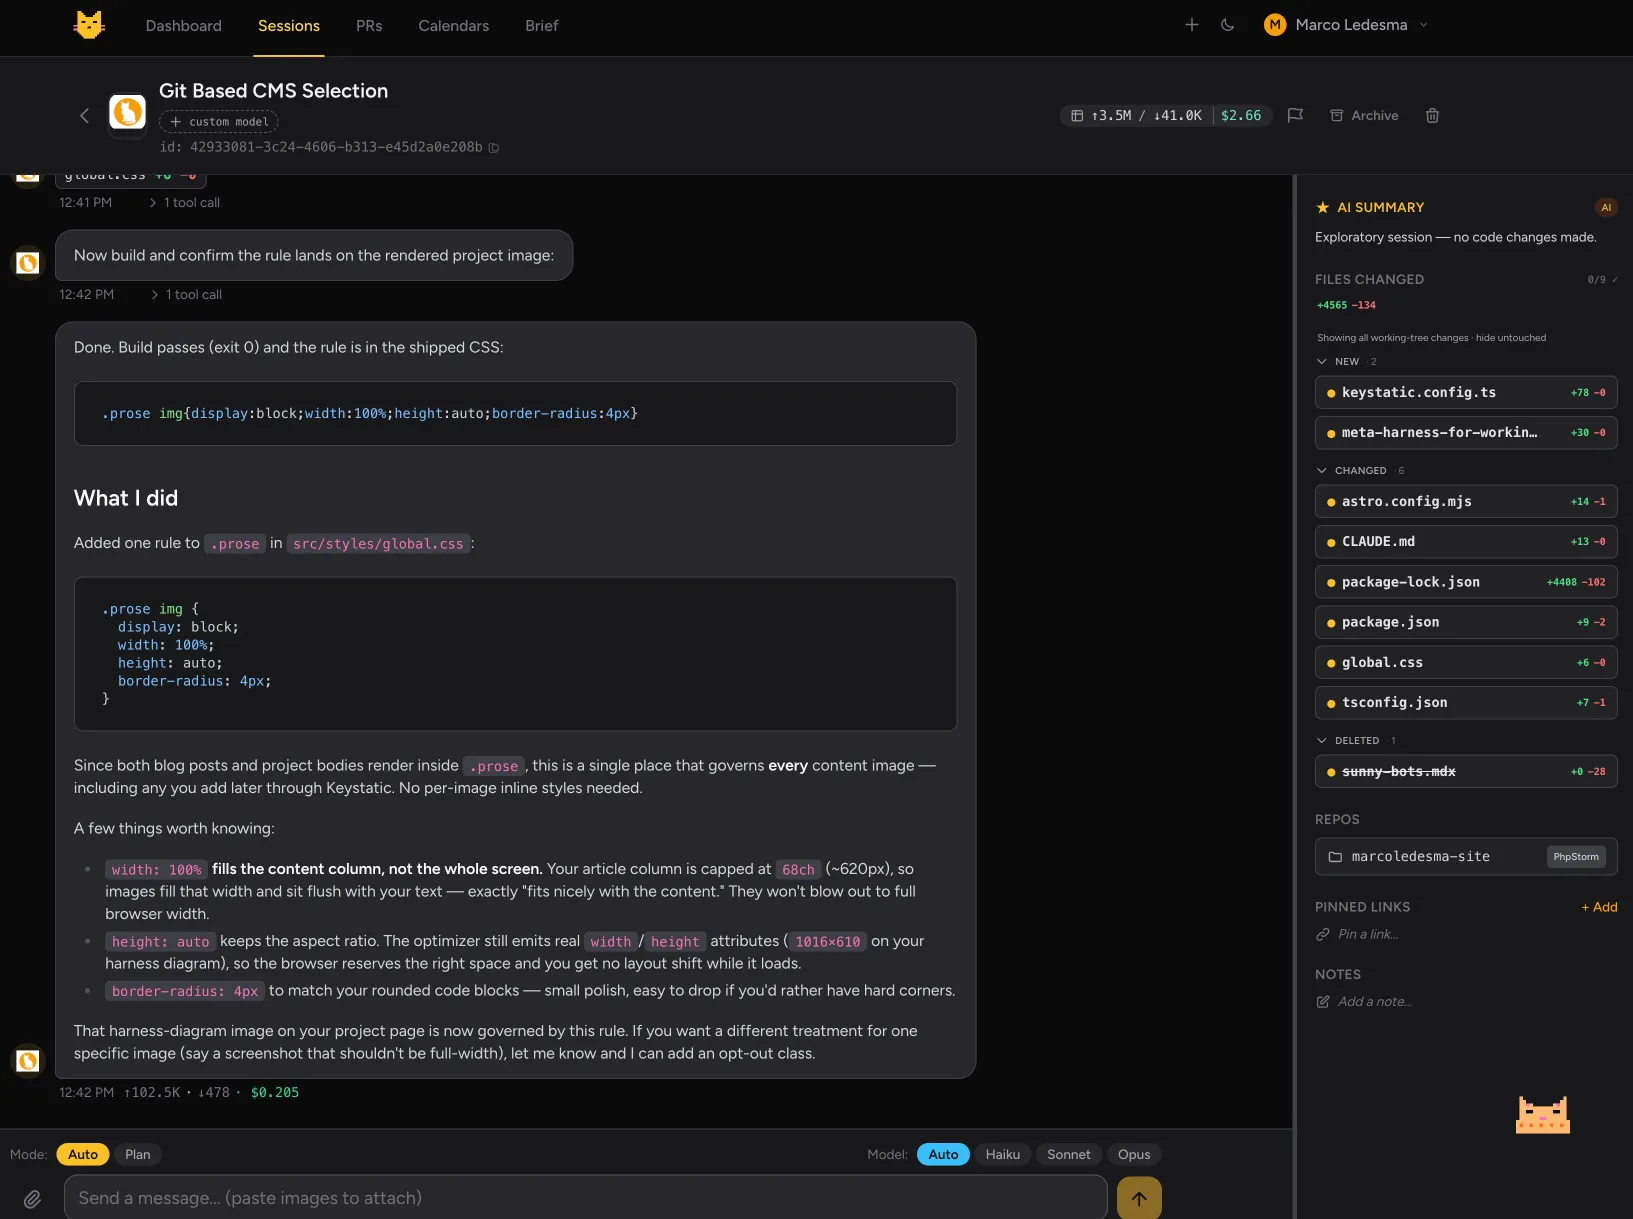This screenshot has height=1219, width=1633.
Task: Delete the session with the trash icon
Action: coord(1432,116)
